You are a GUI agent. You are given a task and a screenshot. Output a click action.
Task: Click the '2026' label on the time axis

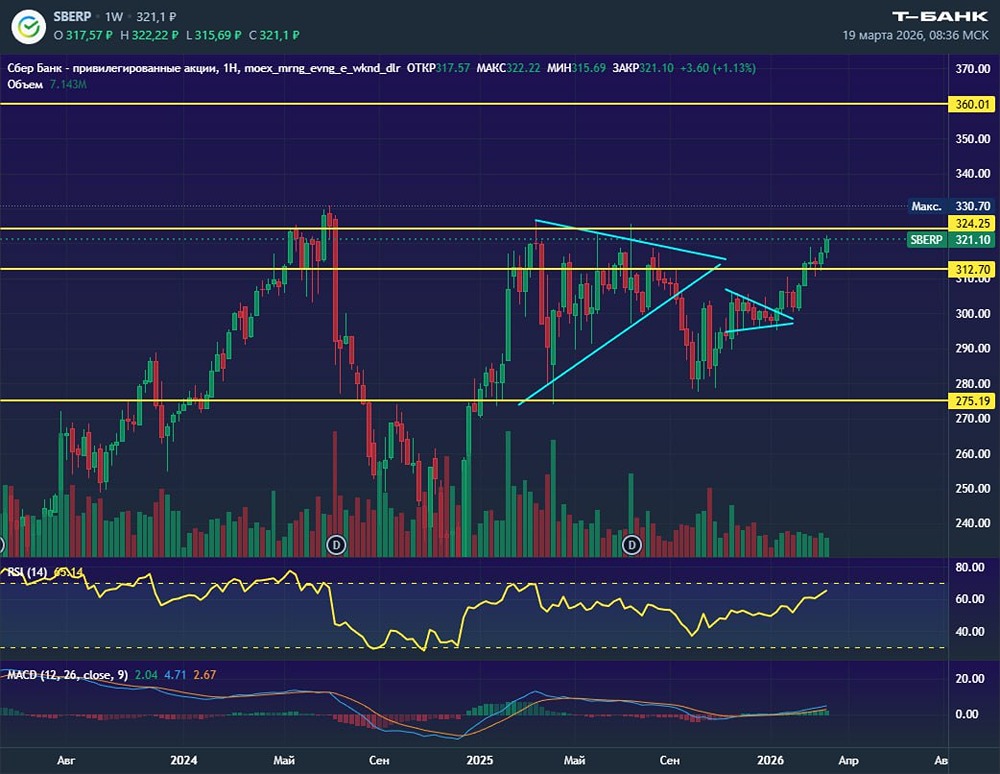click(x=770, y=760)
